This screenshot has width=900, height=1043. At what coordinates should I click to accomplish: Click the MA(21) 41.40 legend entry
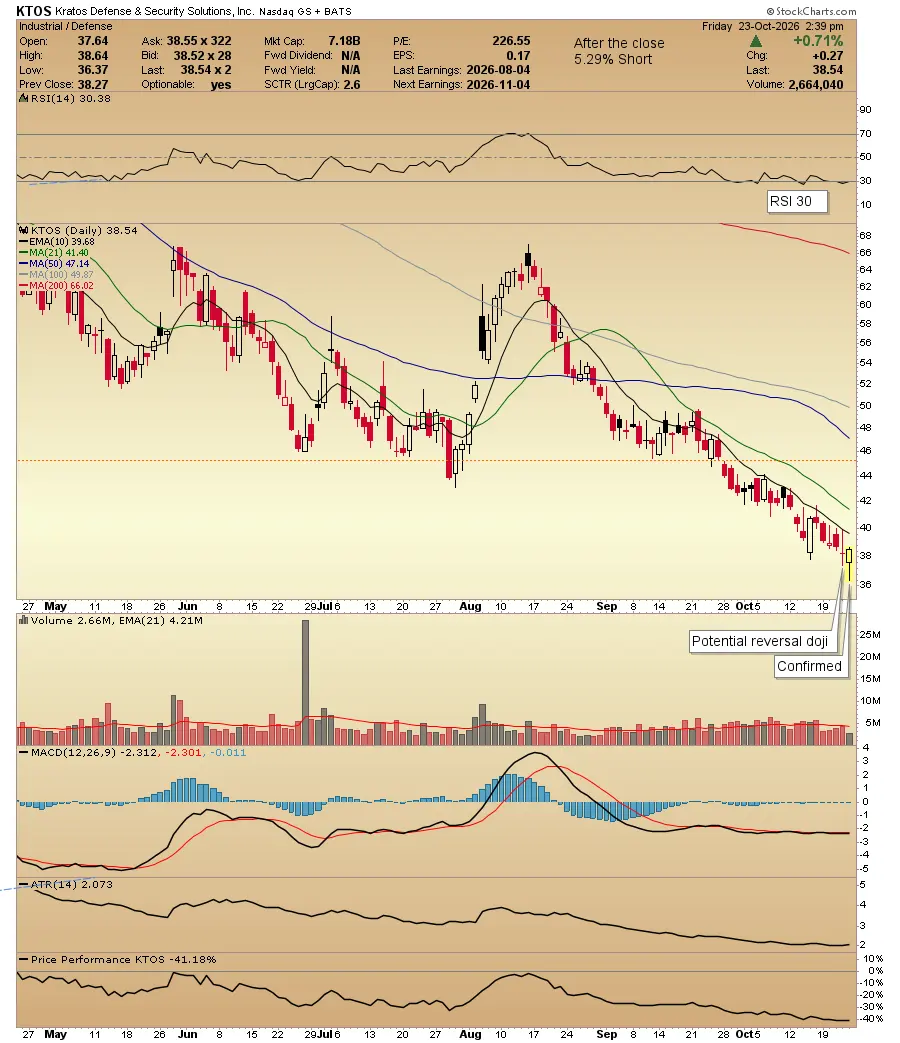[54, 253]
